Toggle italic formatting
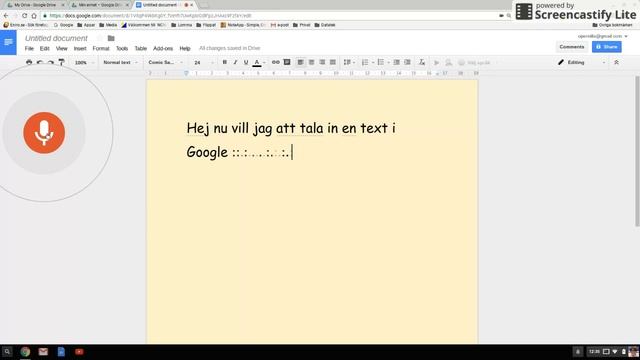The height and width of the screenshot is (360, 640). click(235, 62)
